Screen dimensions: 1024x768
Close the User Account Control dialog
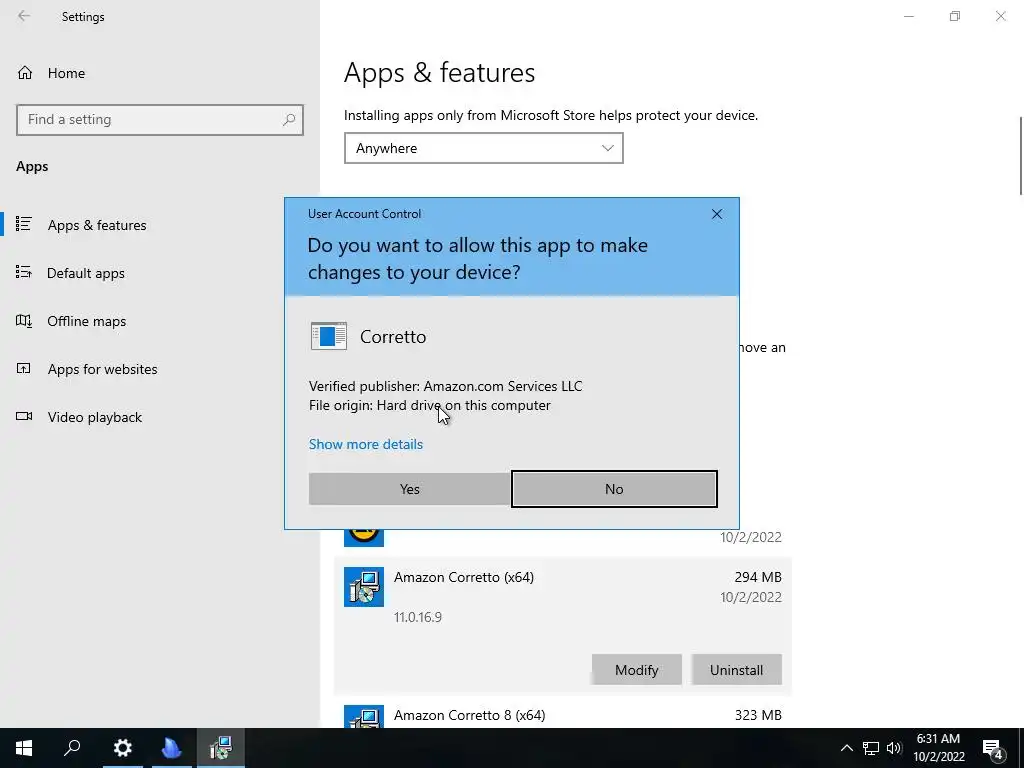(x=716, y=214)
